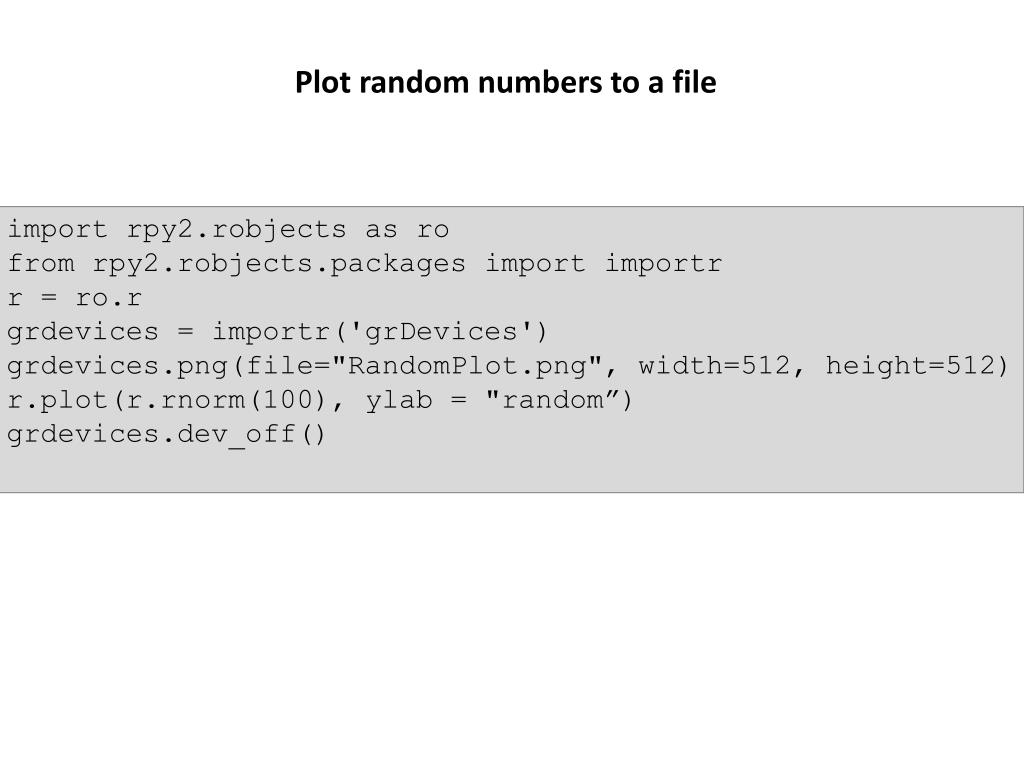Click 'r.rnorm(100)' in the plot call

pos(225,400)
